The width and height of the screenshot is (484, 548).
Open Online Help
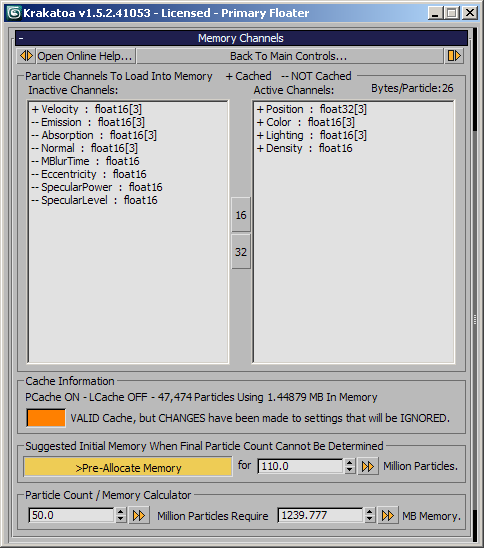coord(85,56)
